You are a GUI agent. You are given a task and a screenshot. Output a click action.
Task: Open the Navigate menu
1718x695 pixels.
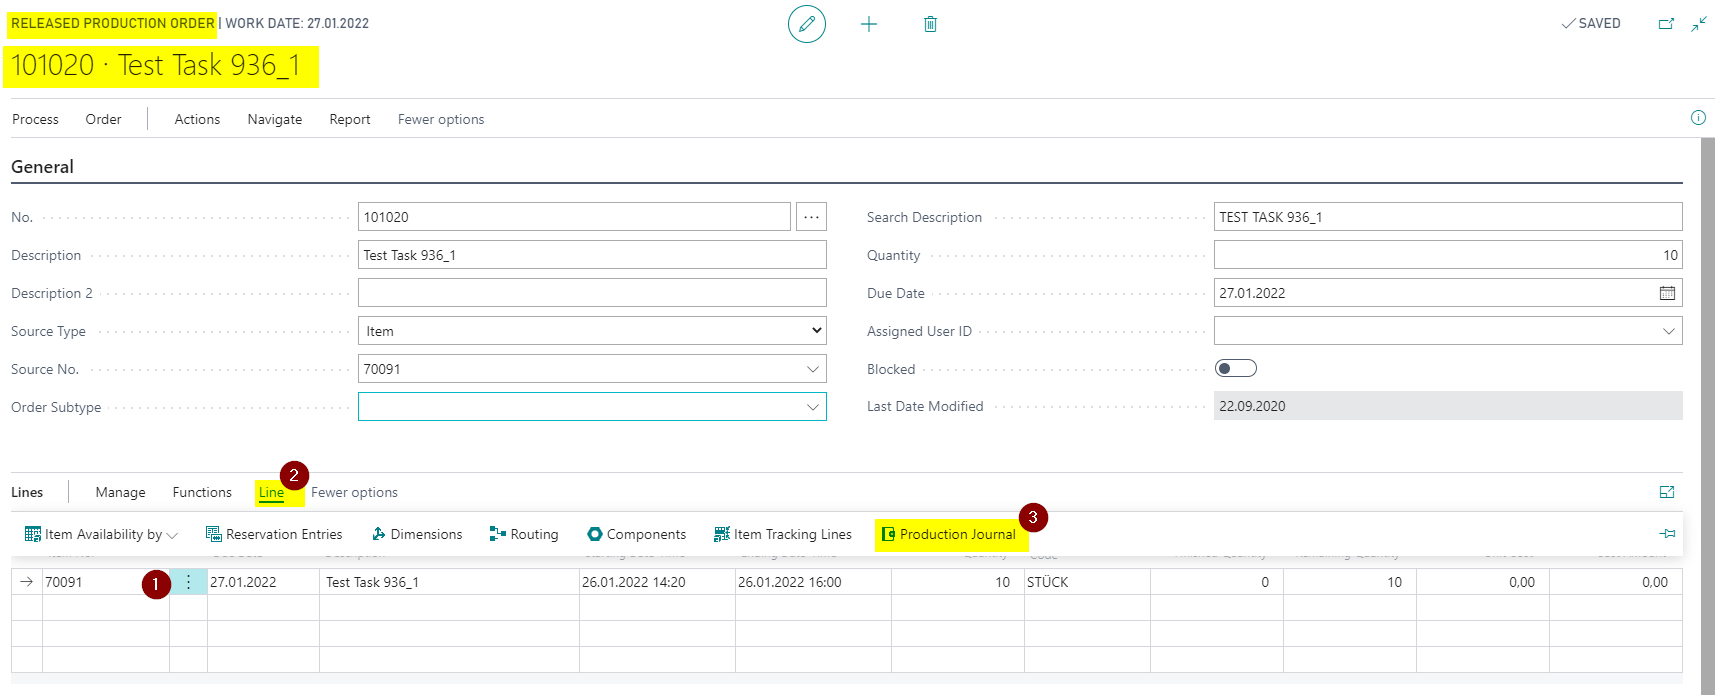(x=275, y=119)
